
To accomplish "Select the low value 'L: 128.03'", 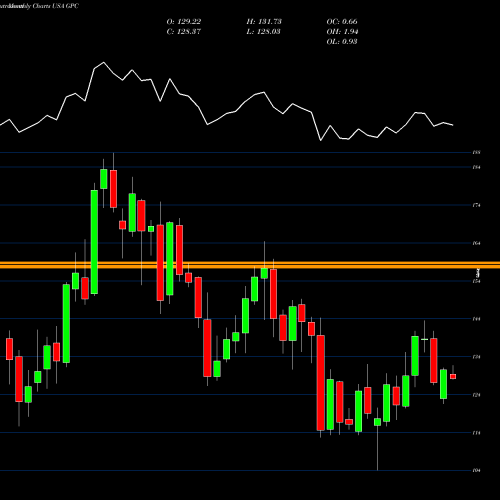I will [263, 32].
